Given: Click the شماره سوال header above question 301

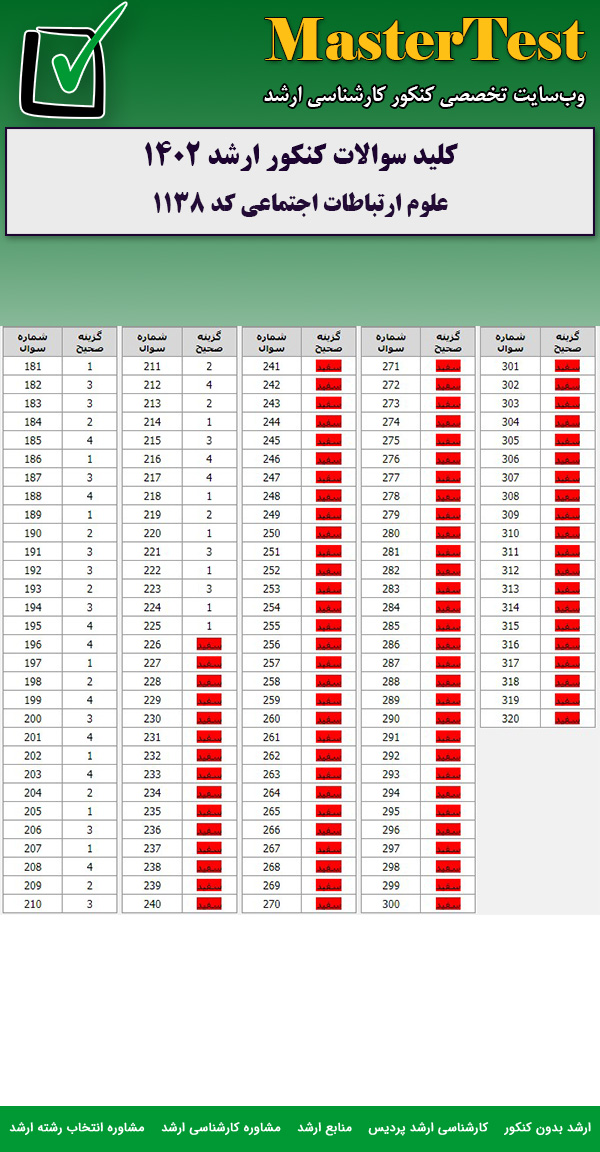Looking at the screenshot, I should (510, 342).
